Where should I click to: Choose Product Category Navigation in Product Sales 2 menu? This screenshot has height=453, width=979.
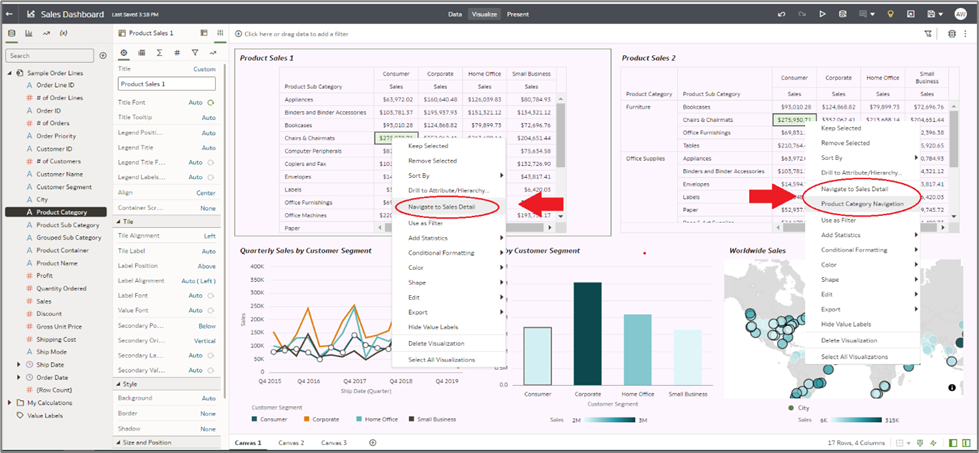tap(862, 203)
